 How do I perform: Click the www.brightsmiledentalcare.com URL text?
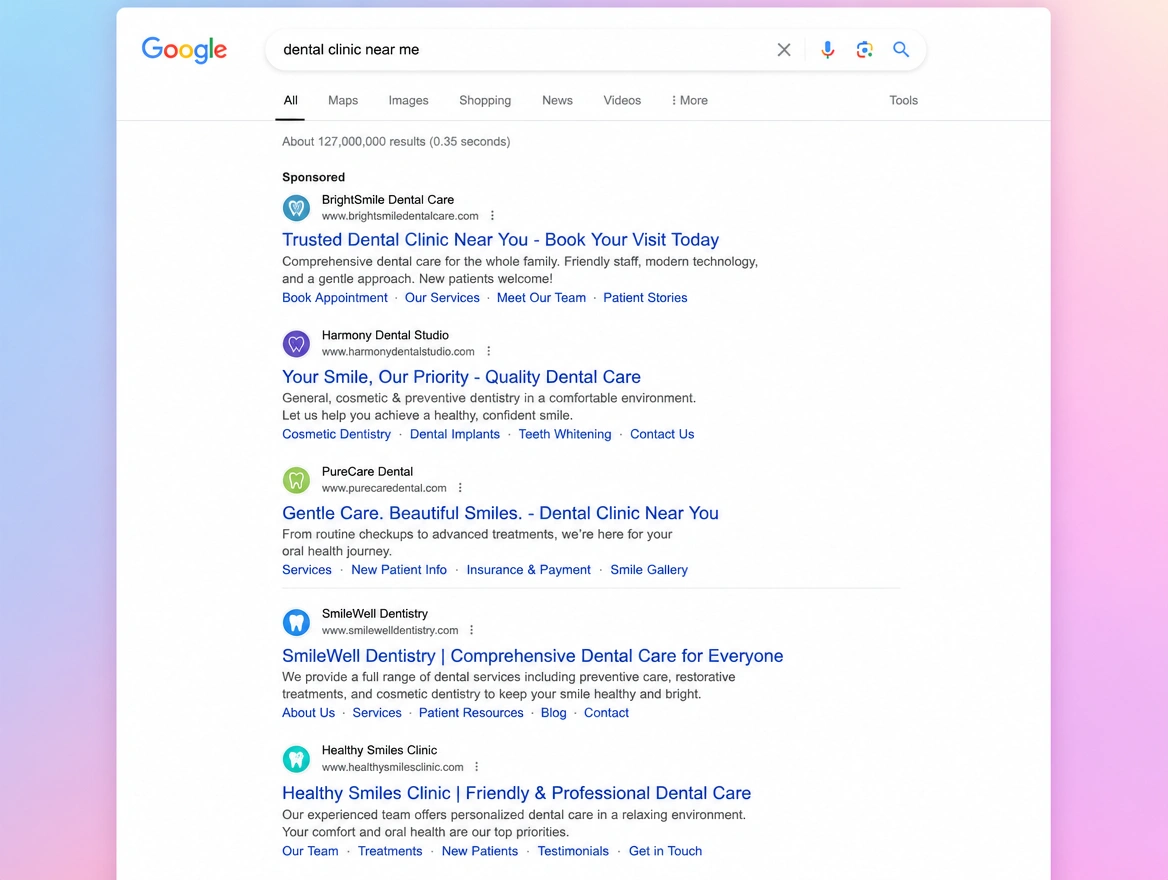pyautogui.click(x=400, y=216)
